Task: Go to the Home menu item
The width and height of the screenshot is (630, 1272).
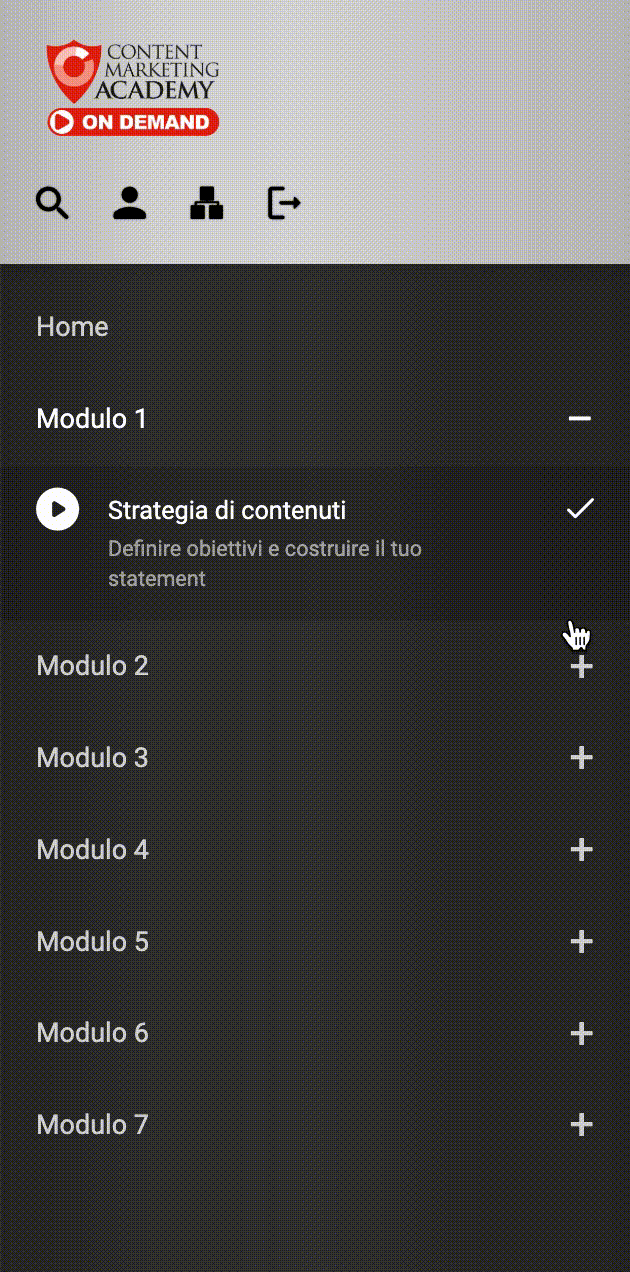Action: [x=72, y=327]
